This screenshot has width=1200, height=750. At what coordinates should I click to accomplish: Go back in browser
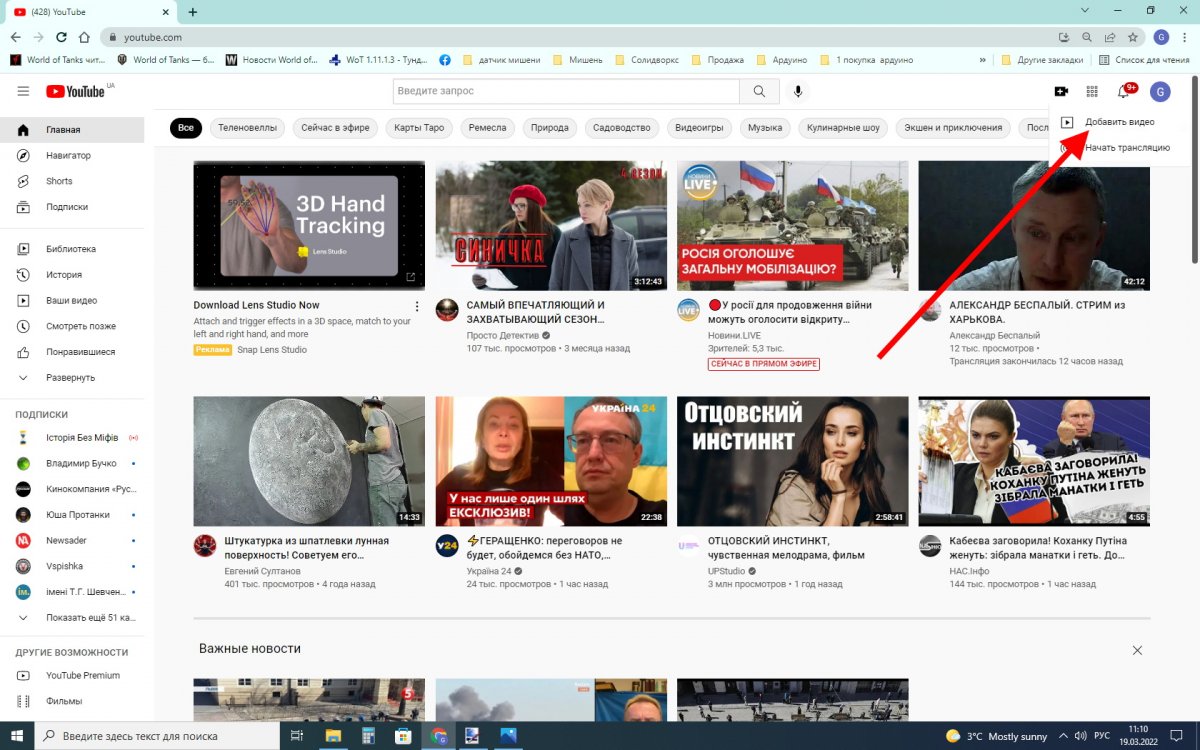[x=16, y=37]
